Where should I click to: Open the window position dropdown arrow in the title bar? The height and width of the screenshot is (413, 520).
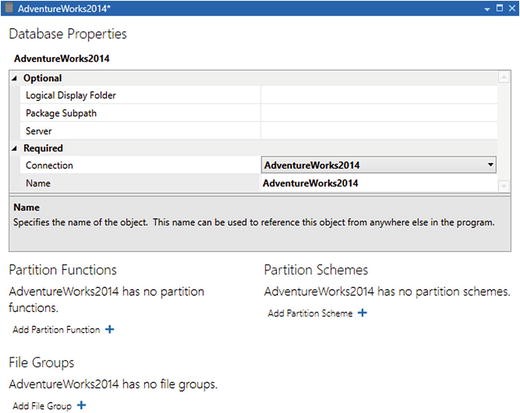pos(487,9)
